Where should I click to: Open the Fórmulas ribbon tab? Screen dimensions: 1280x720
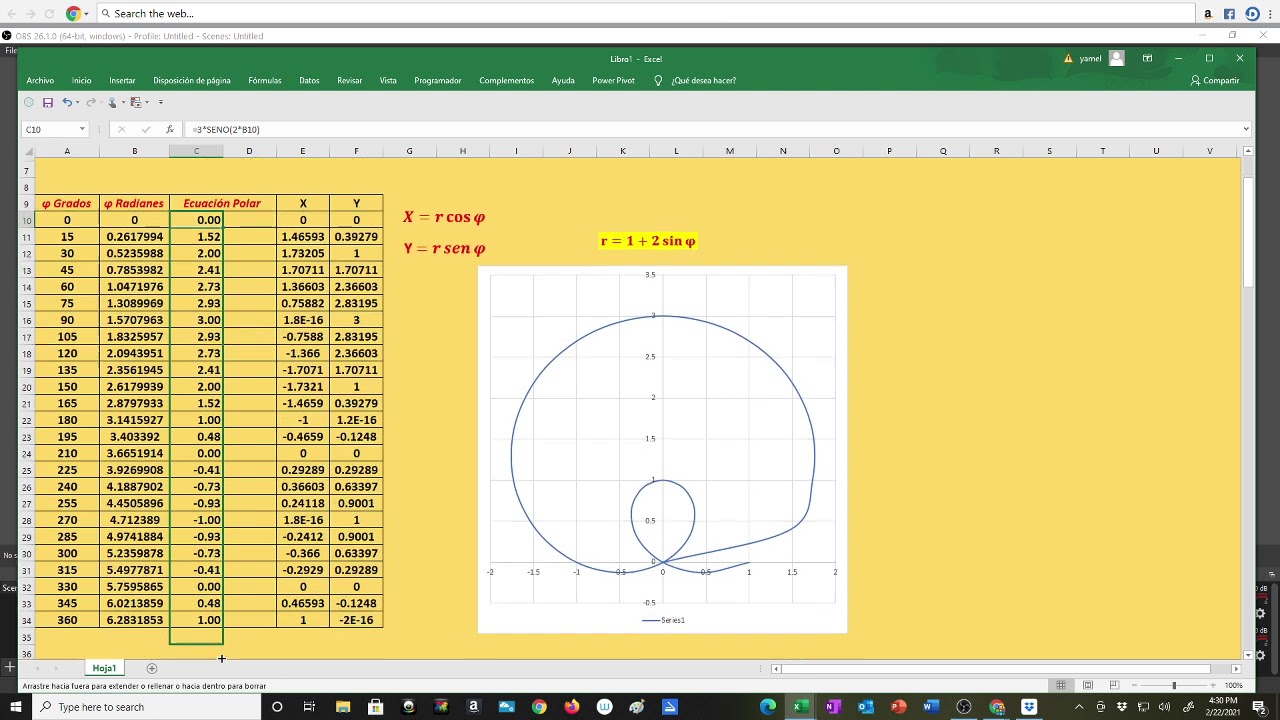(265, 80)
